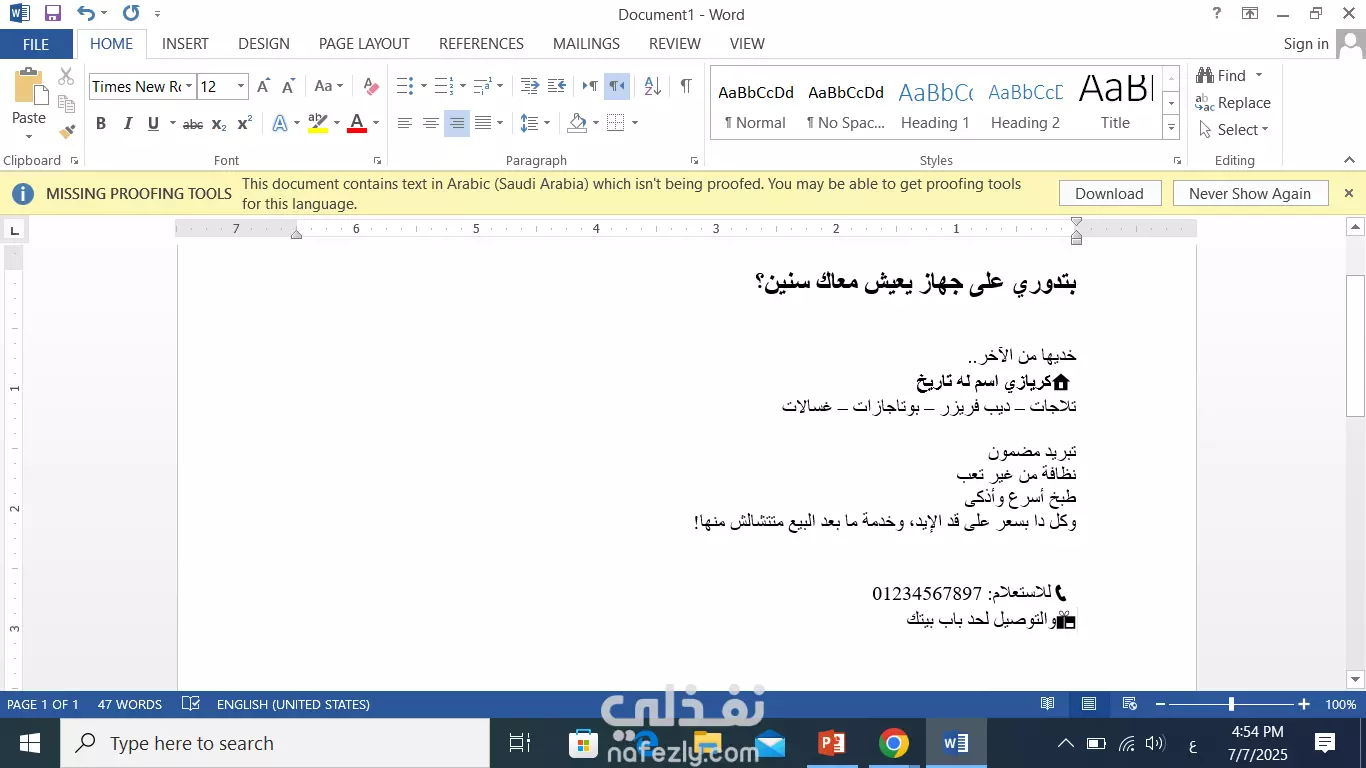Click the red font color button
This screenshot has width=1366, height=768.
click(357, 124)
